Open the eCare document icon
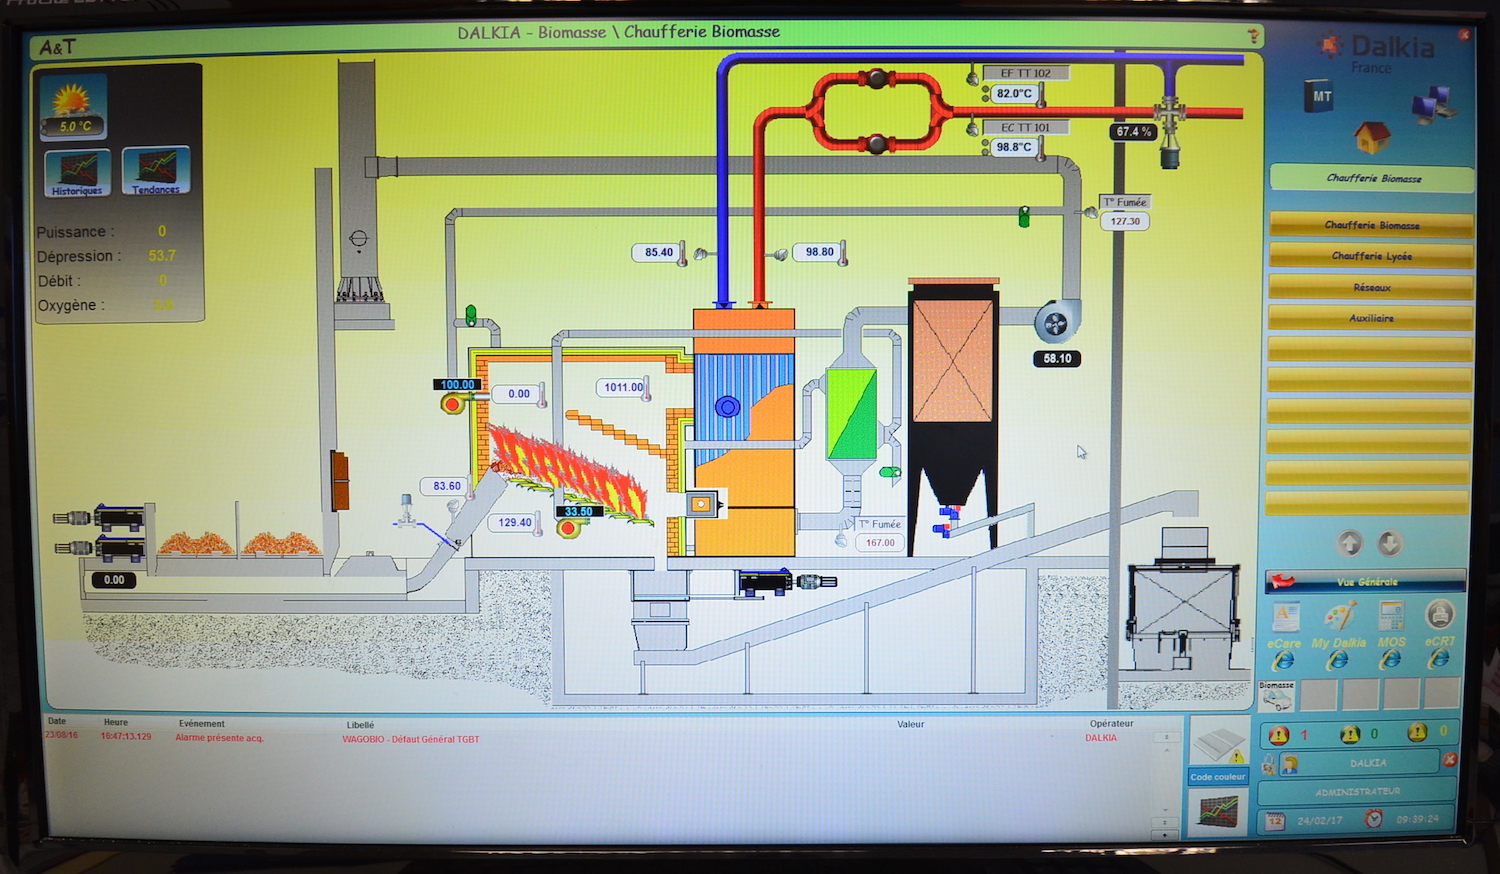The width and height of the screenshot is (1500, 874). tap(1285, 616)
